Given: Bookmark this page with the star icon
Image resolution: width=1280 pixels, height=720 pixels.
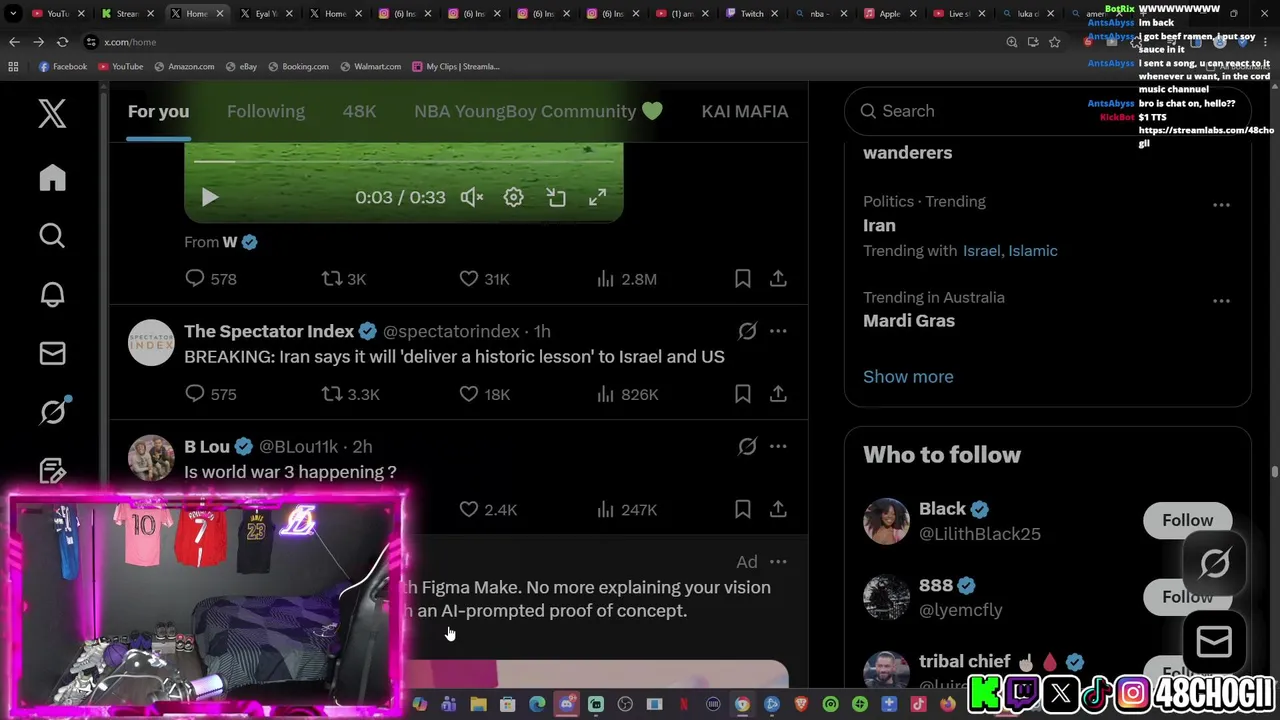Looking at the screenshot, I should click(x=1054, y=42).
